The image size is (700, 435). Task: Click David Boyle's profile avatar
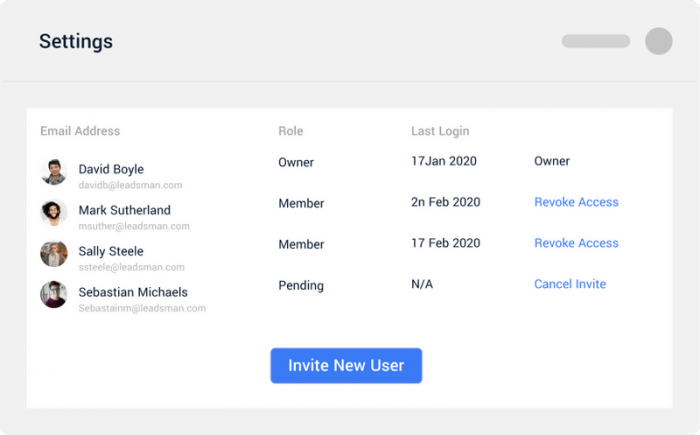coord(54,171)
